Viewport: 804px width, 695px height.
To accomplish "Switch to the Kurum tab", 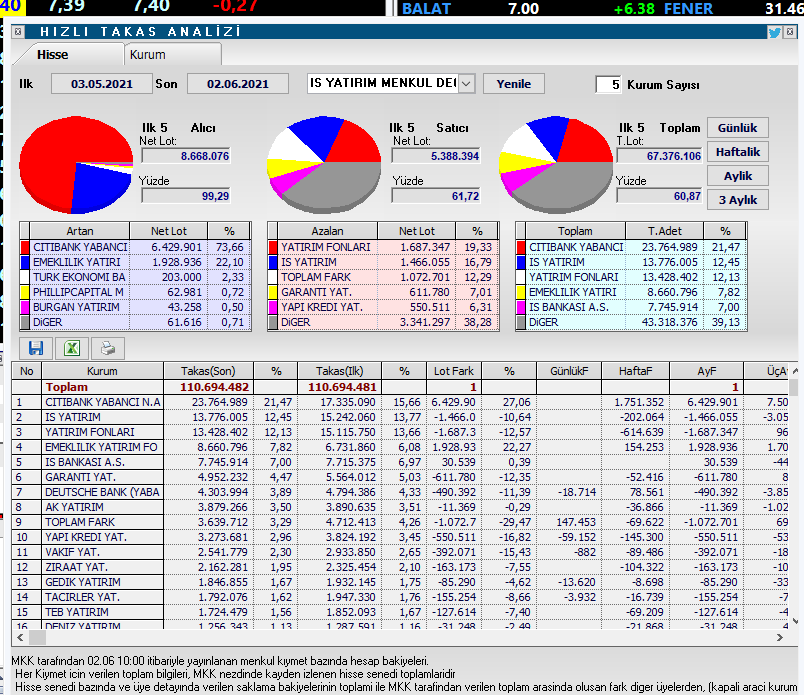I will pos(172,54).
